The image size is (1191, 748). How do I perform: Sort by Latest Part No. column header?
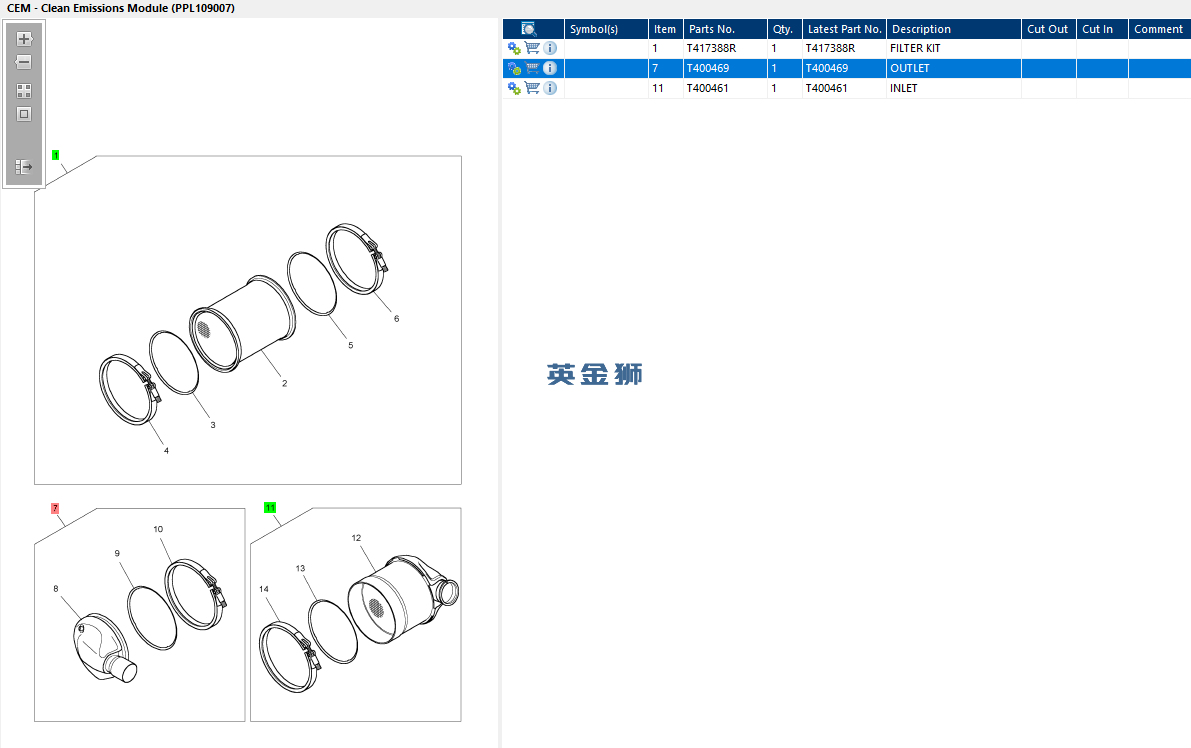point(845,29)
